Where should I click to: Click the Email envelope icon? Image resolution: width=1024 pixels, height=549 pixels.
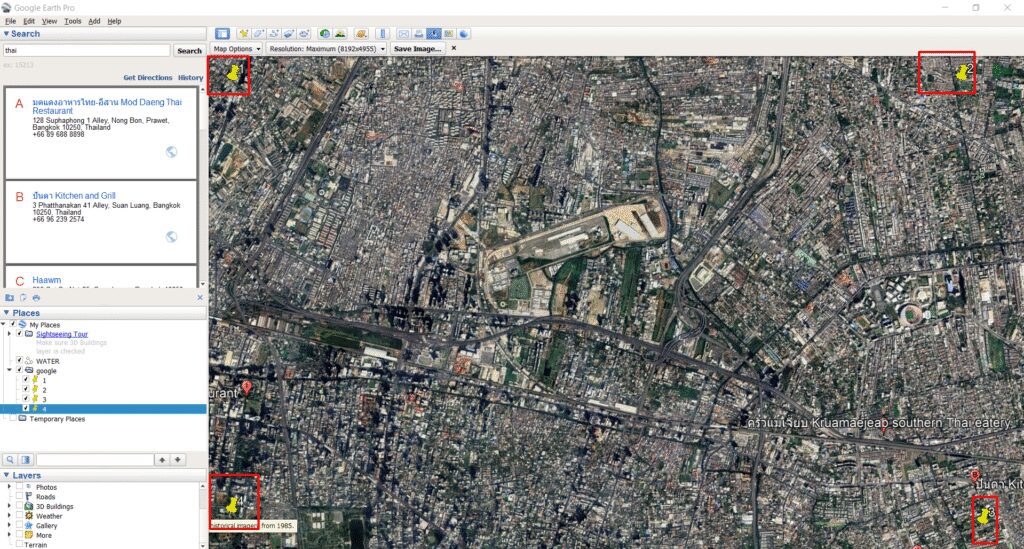coord(404,33)
